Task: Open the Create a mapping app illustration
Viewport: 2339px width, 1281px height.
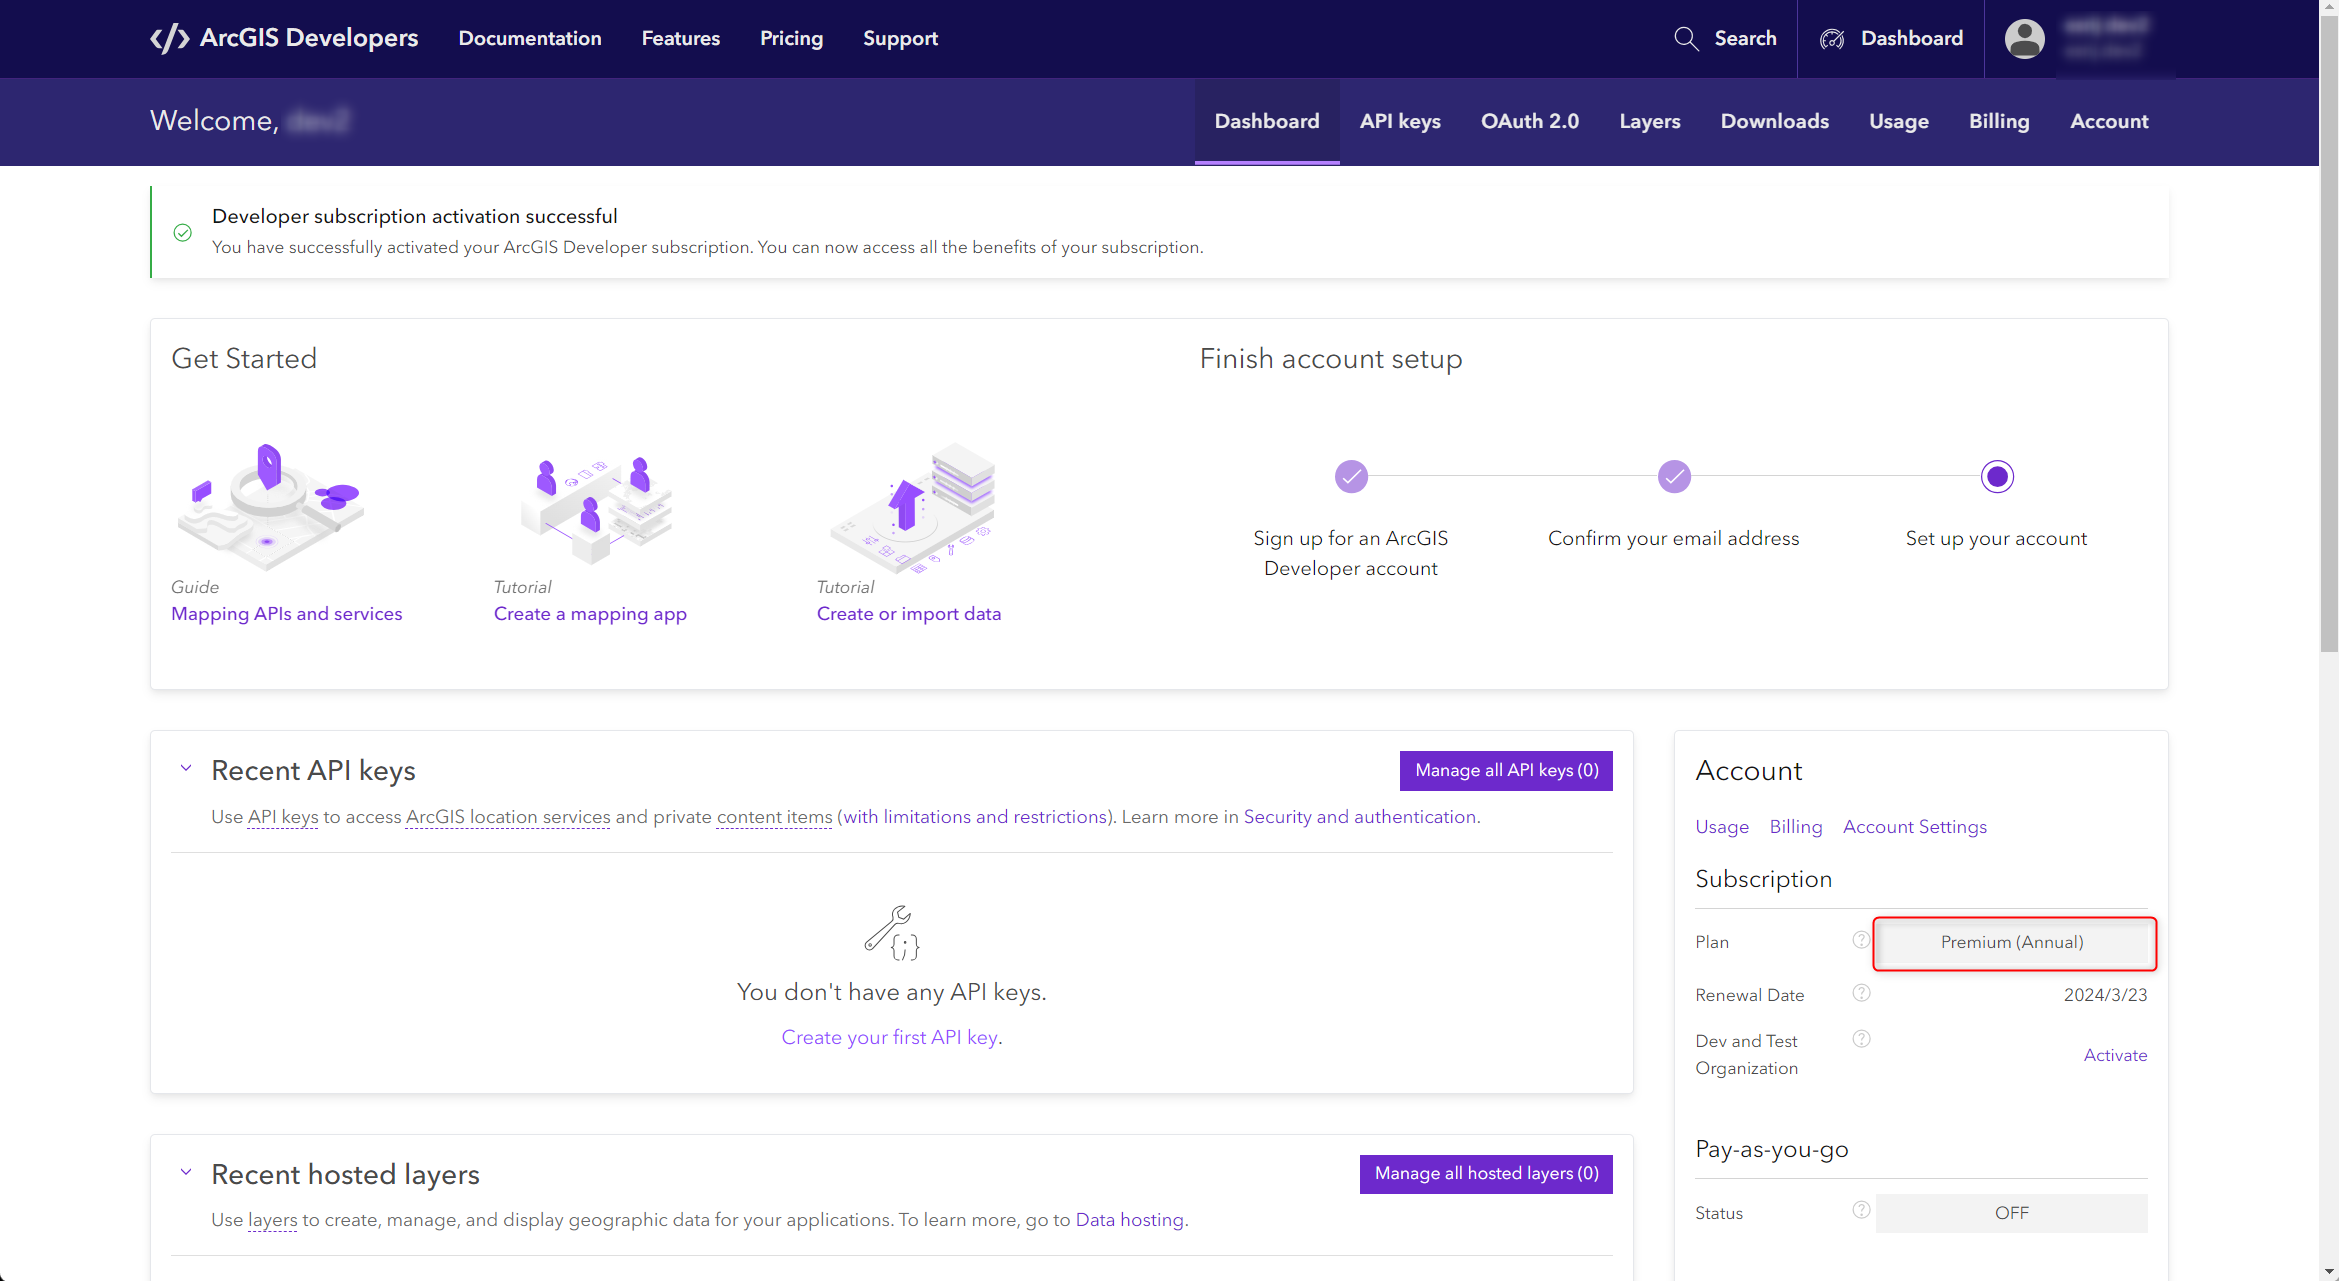Action: (x=595, y=510)
